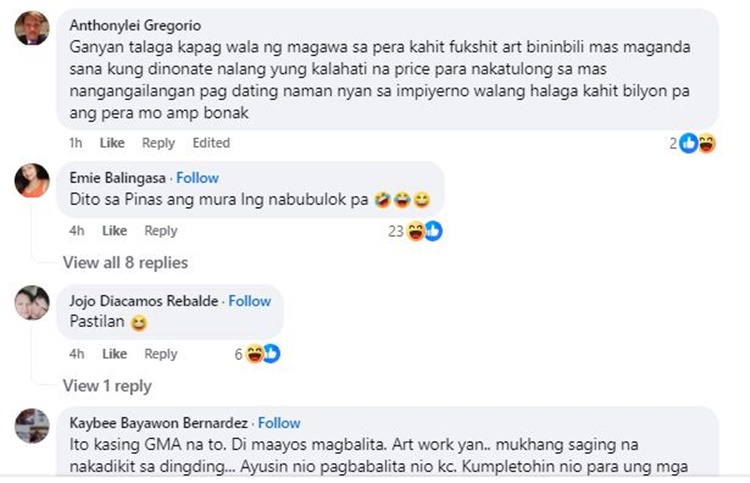Open Kaybee Bayawon Bernardez's name link
This screenshot has width=750, height=483.
click(x=159, y=423)
